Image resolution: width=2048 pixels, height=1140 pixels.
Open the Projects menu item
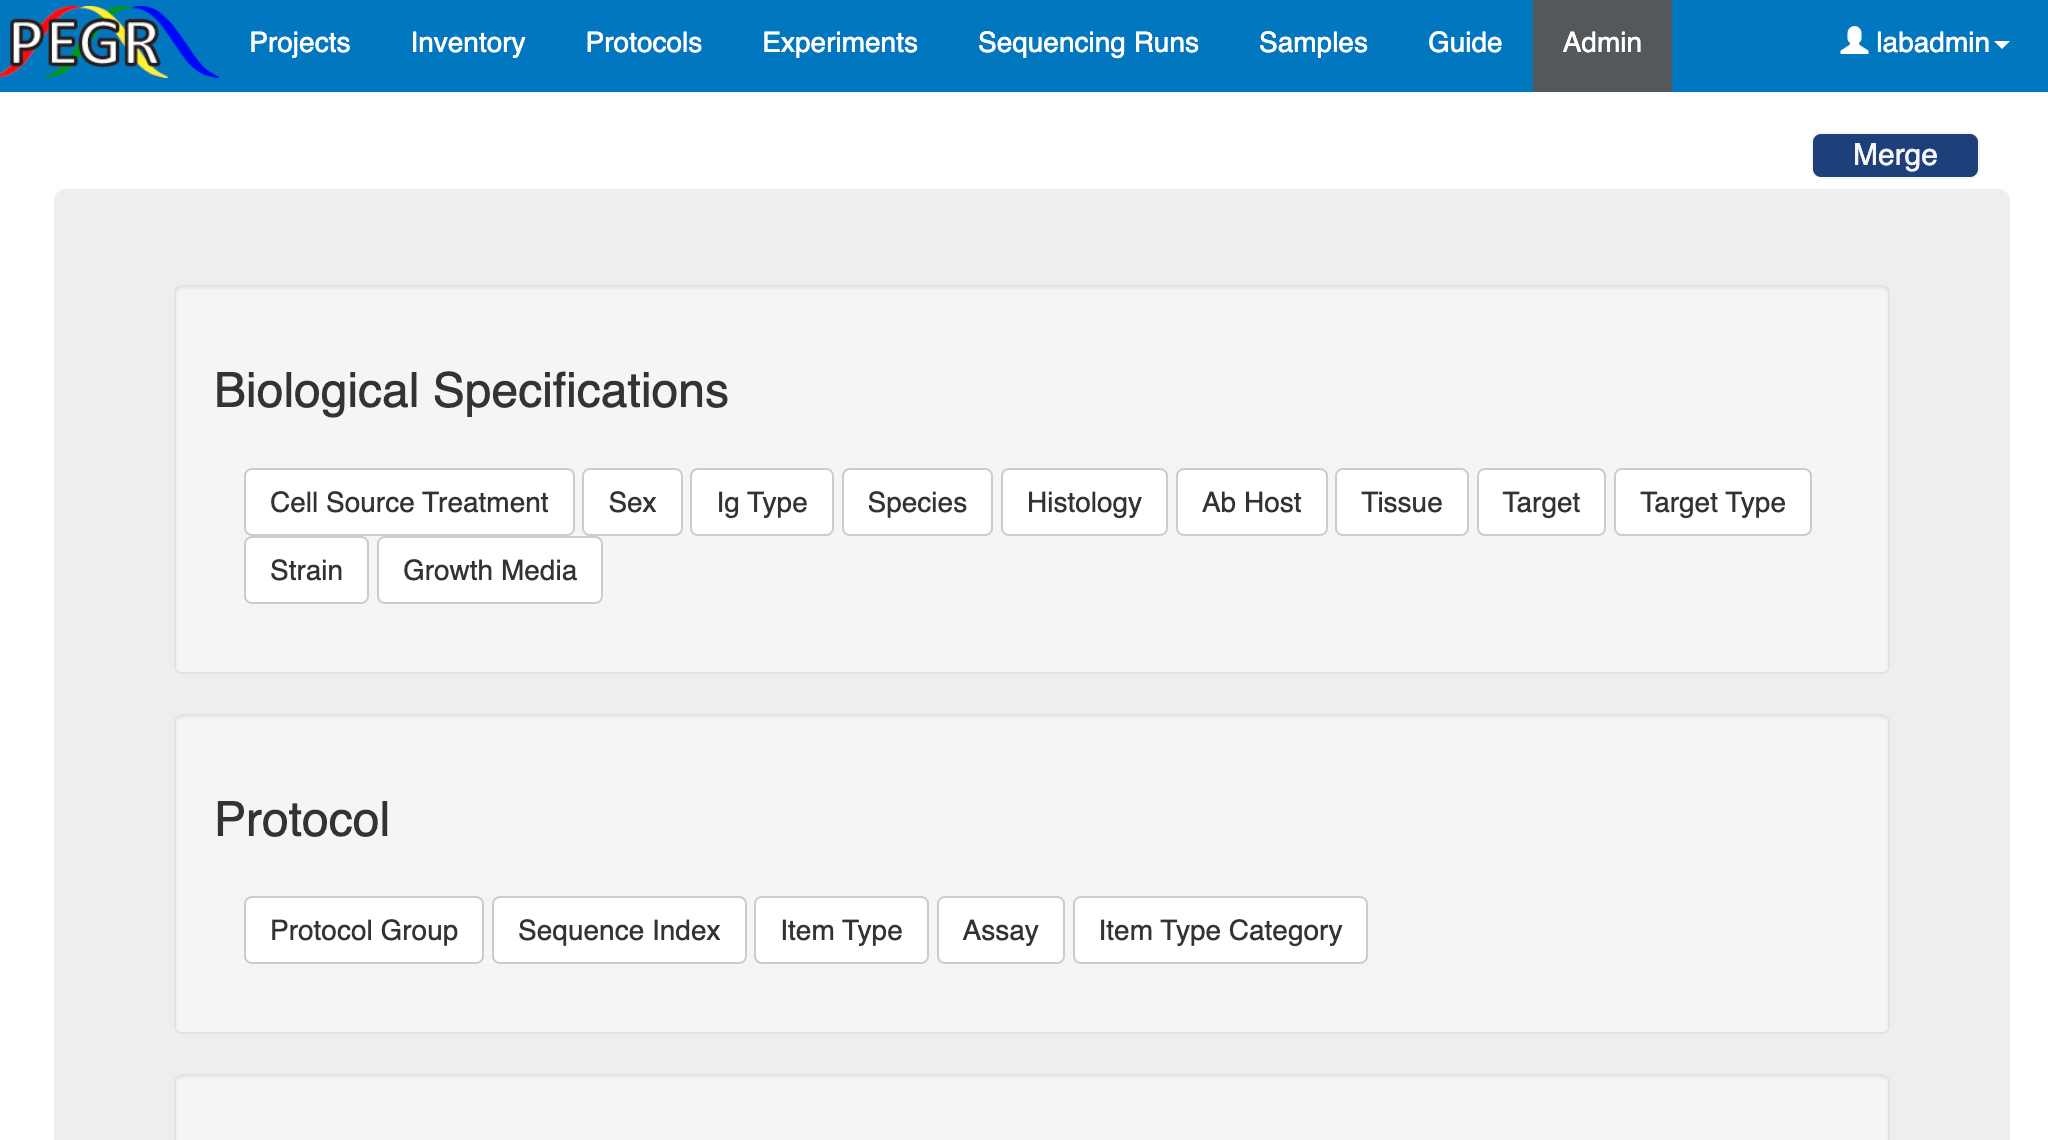299,43
